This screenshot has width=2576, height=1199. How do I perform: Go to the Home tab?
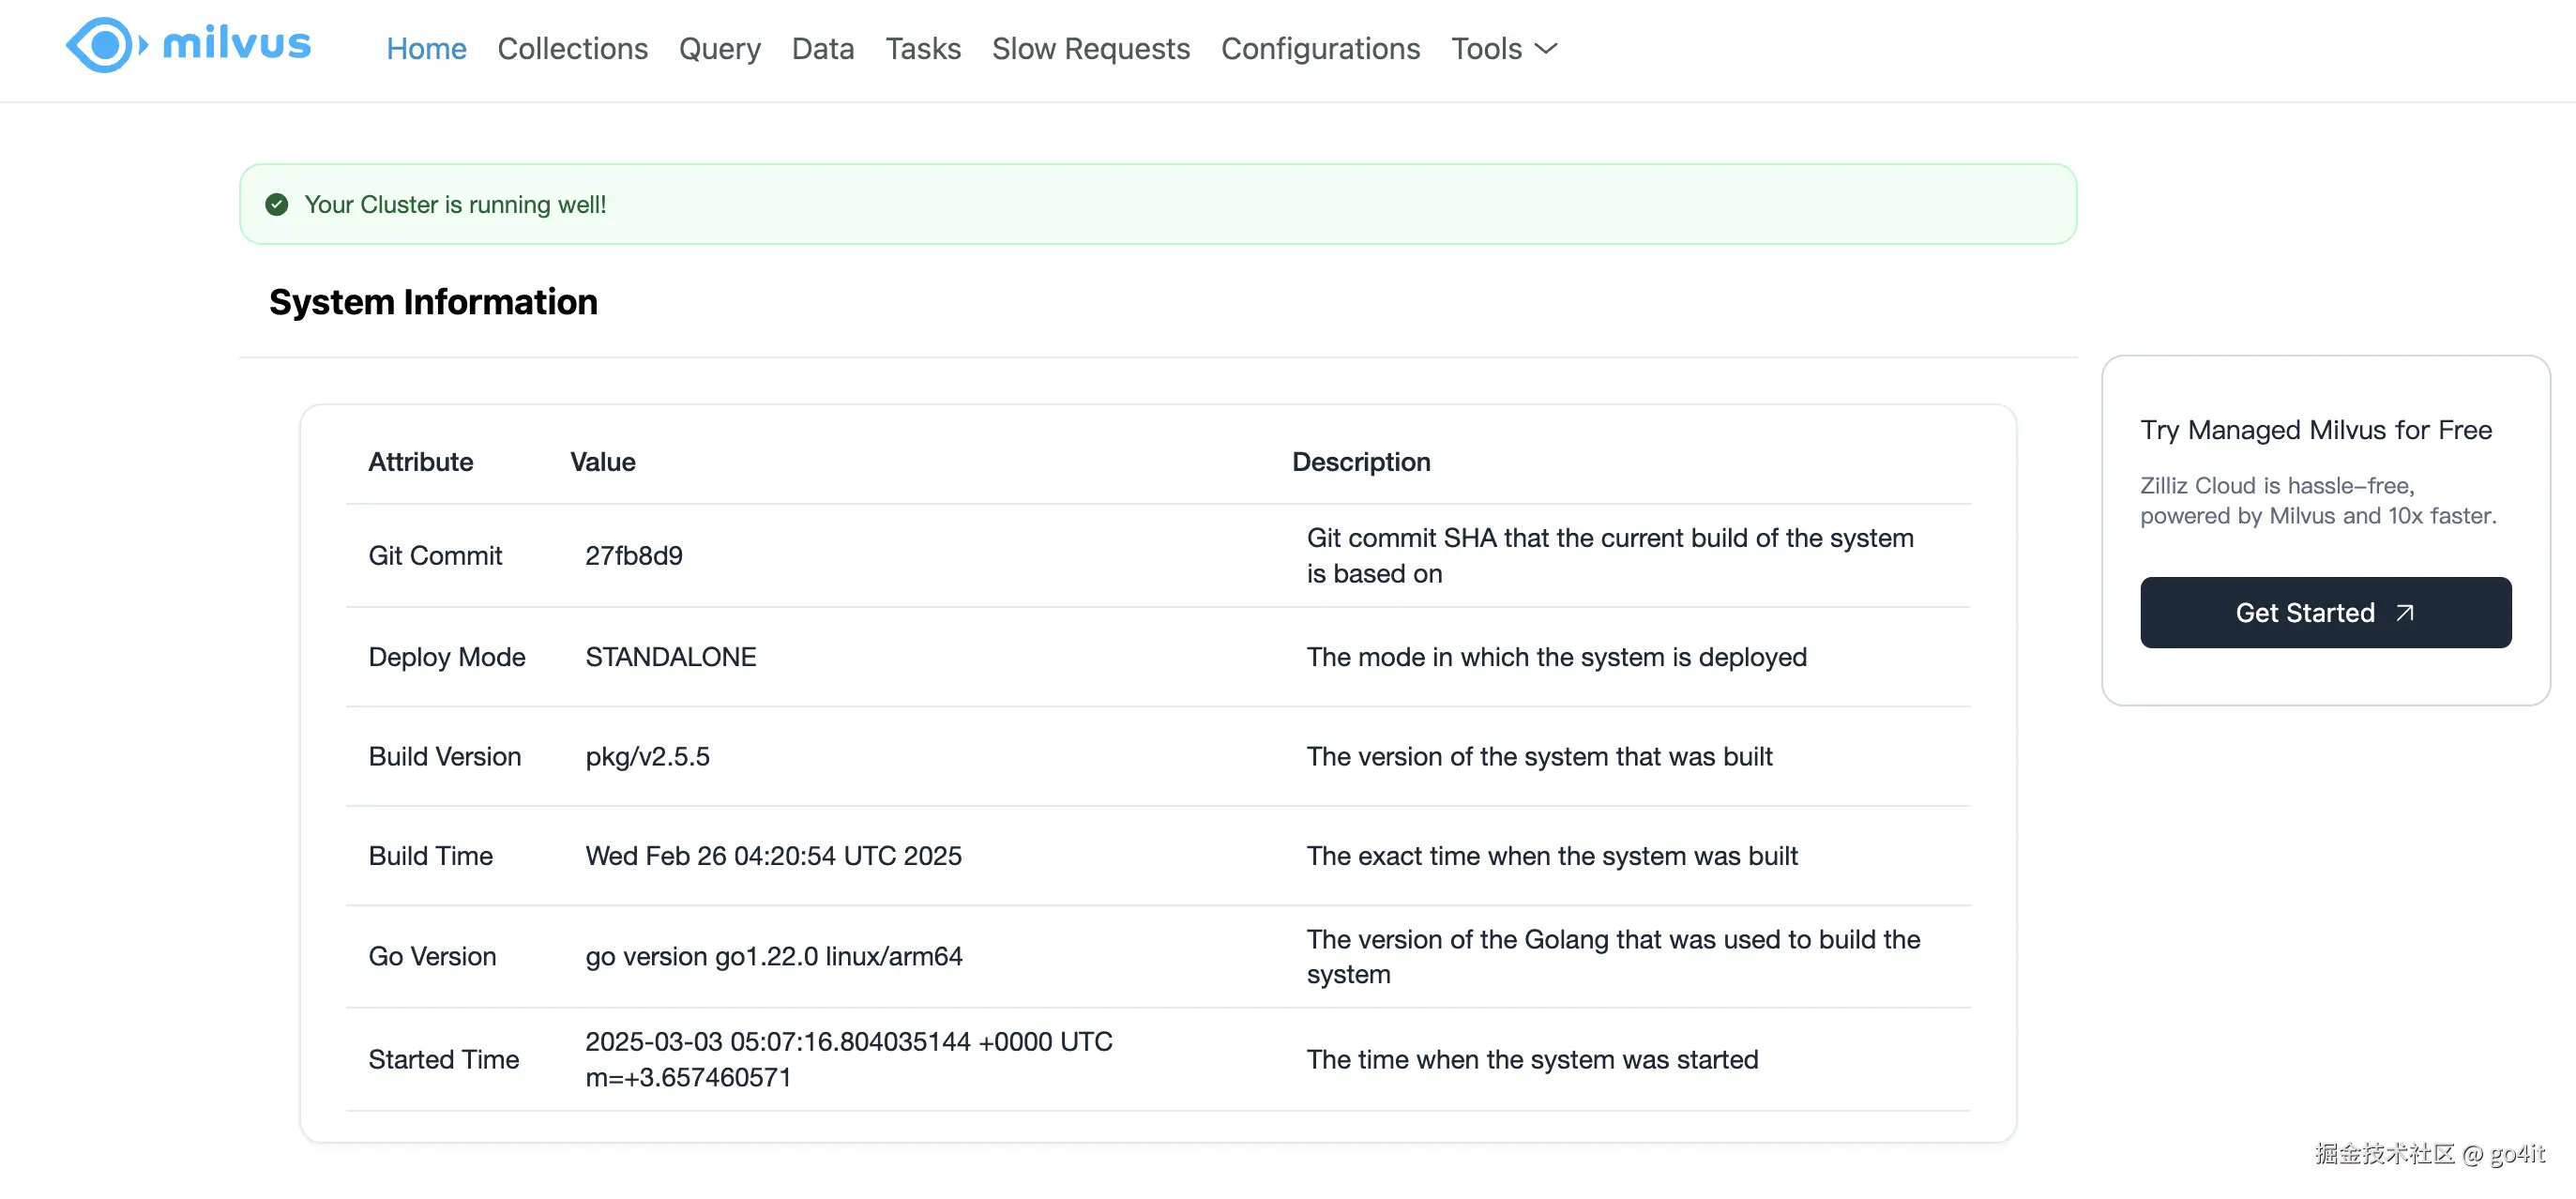point(426,49)
